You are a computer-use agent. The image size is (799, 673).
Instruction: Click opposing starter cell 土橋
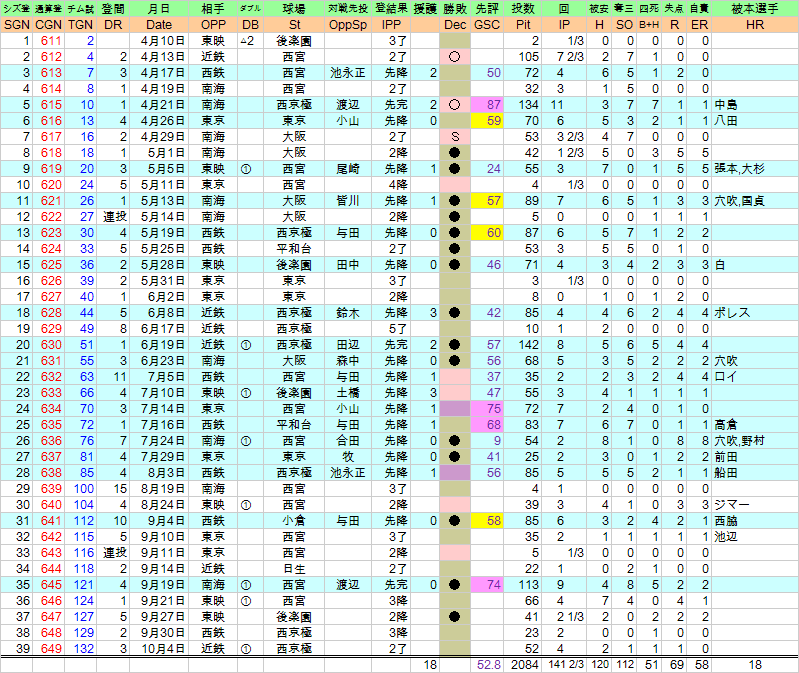point(348,393)
